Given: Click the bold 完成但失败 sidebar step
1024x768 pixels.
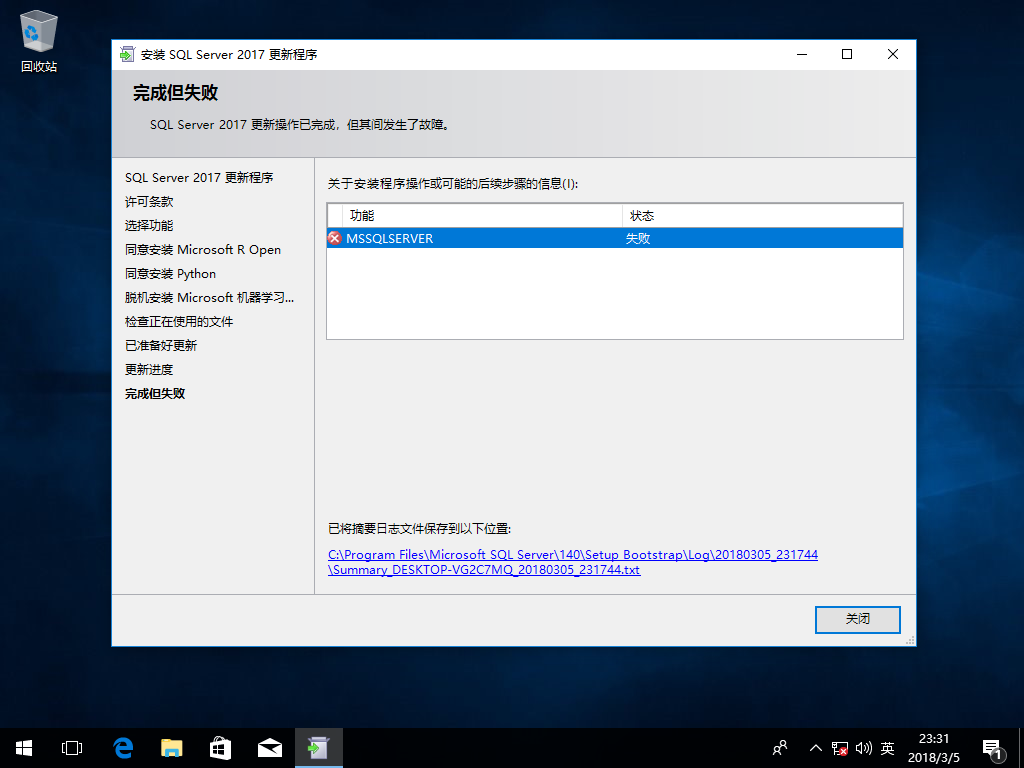Looking at the screenshot, I should (155, 394).
